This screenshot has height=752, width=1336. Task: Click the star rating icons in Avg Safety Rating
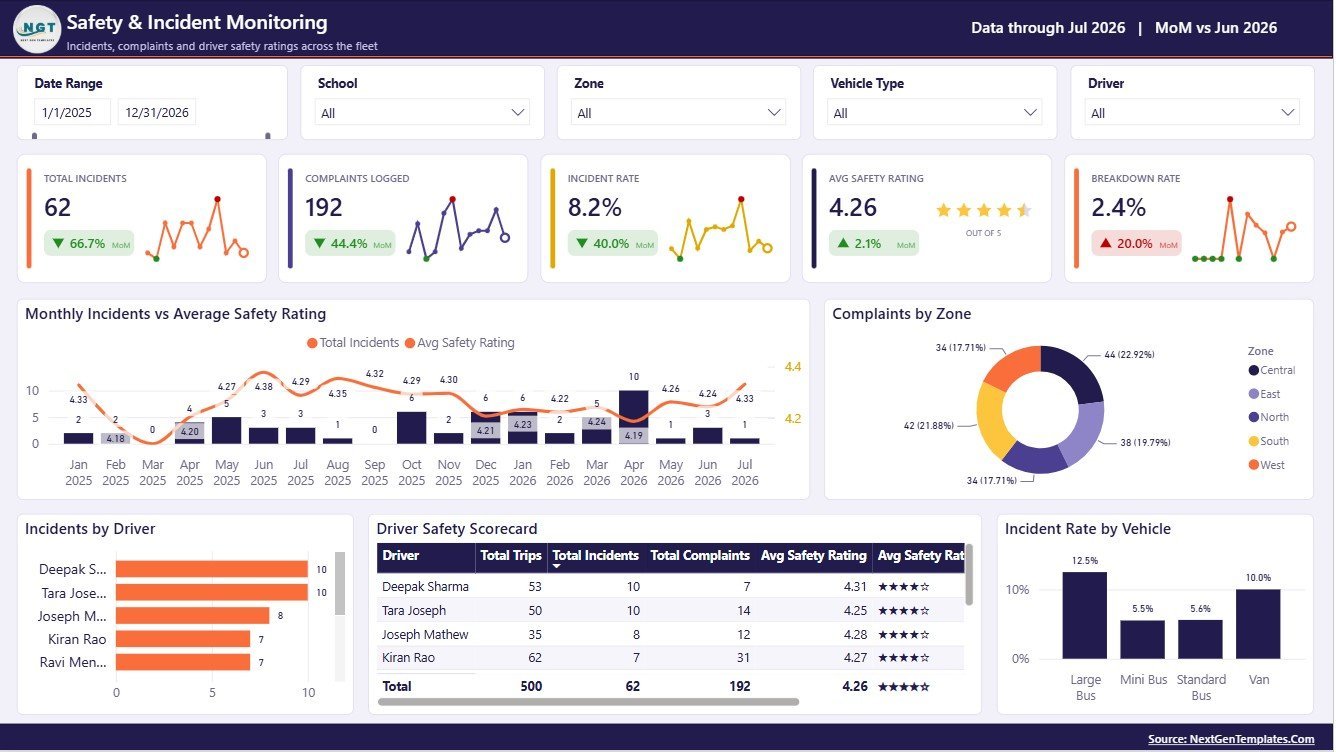[983, 211]
